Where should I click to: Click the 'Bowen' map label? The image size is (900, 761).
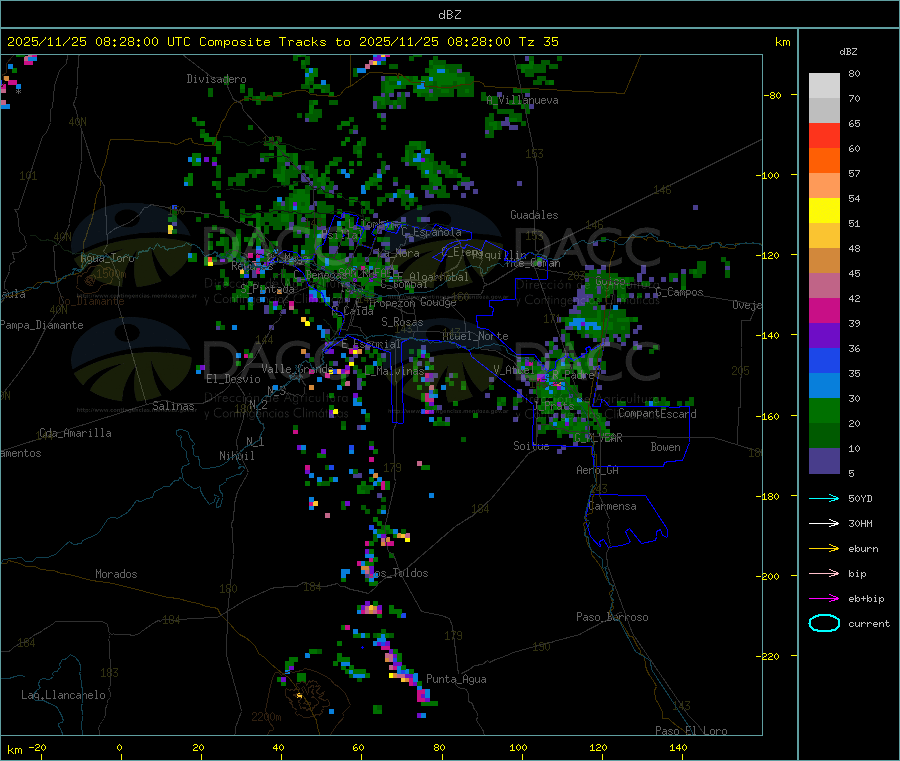click(665, 447)
